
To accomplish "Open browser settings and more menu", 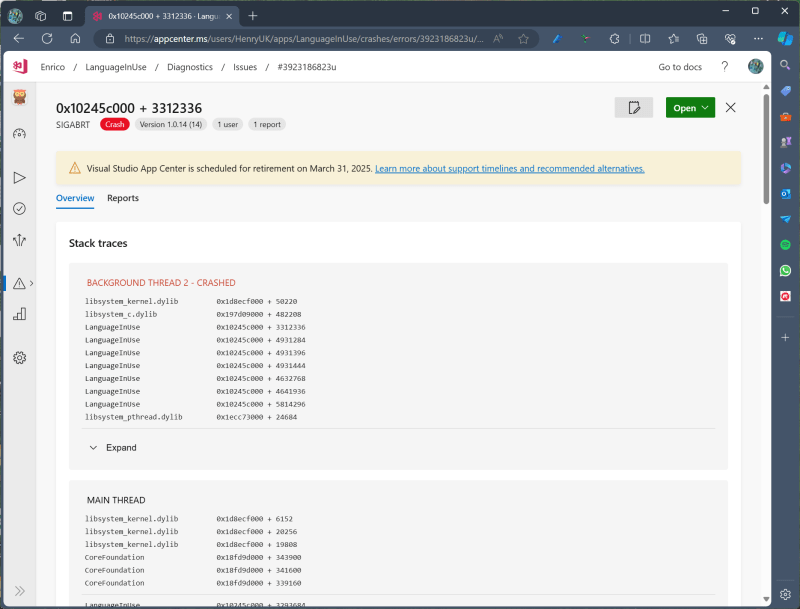I will coord(759,39).
